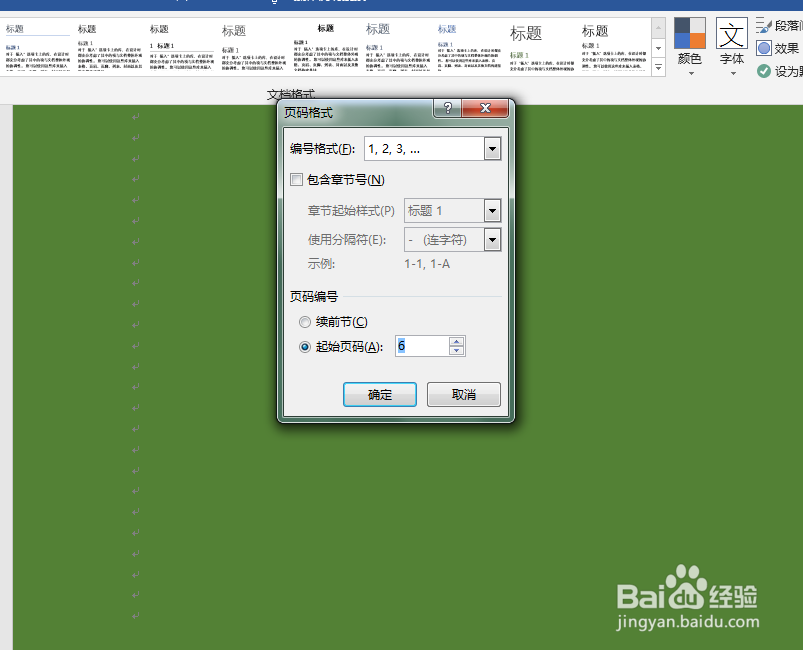Screen dimensions: 803x650
Task: Select the 续前节 radio option
Action: coord(304,321)
